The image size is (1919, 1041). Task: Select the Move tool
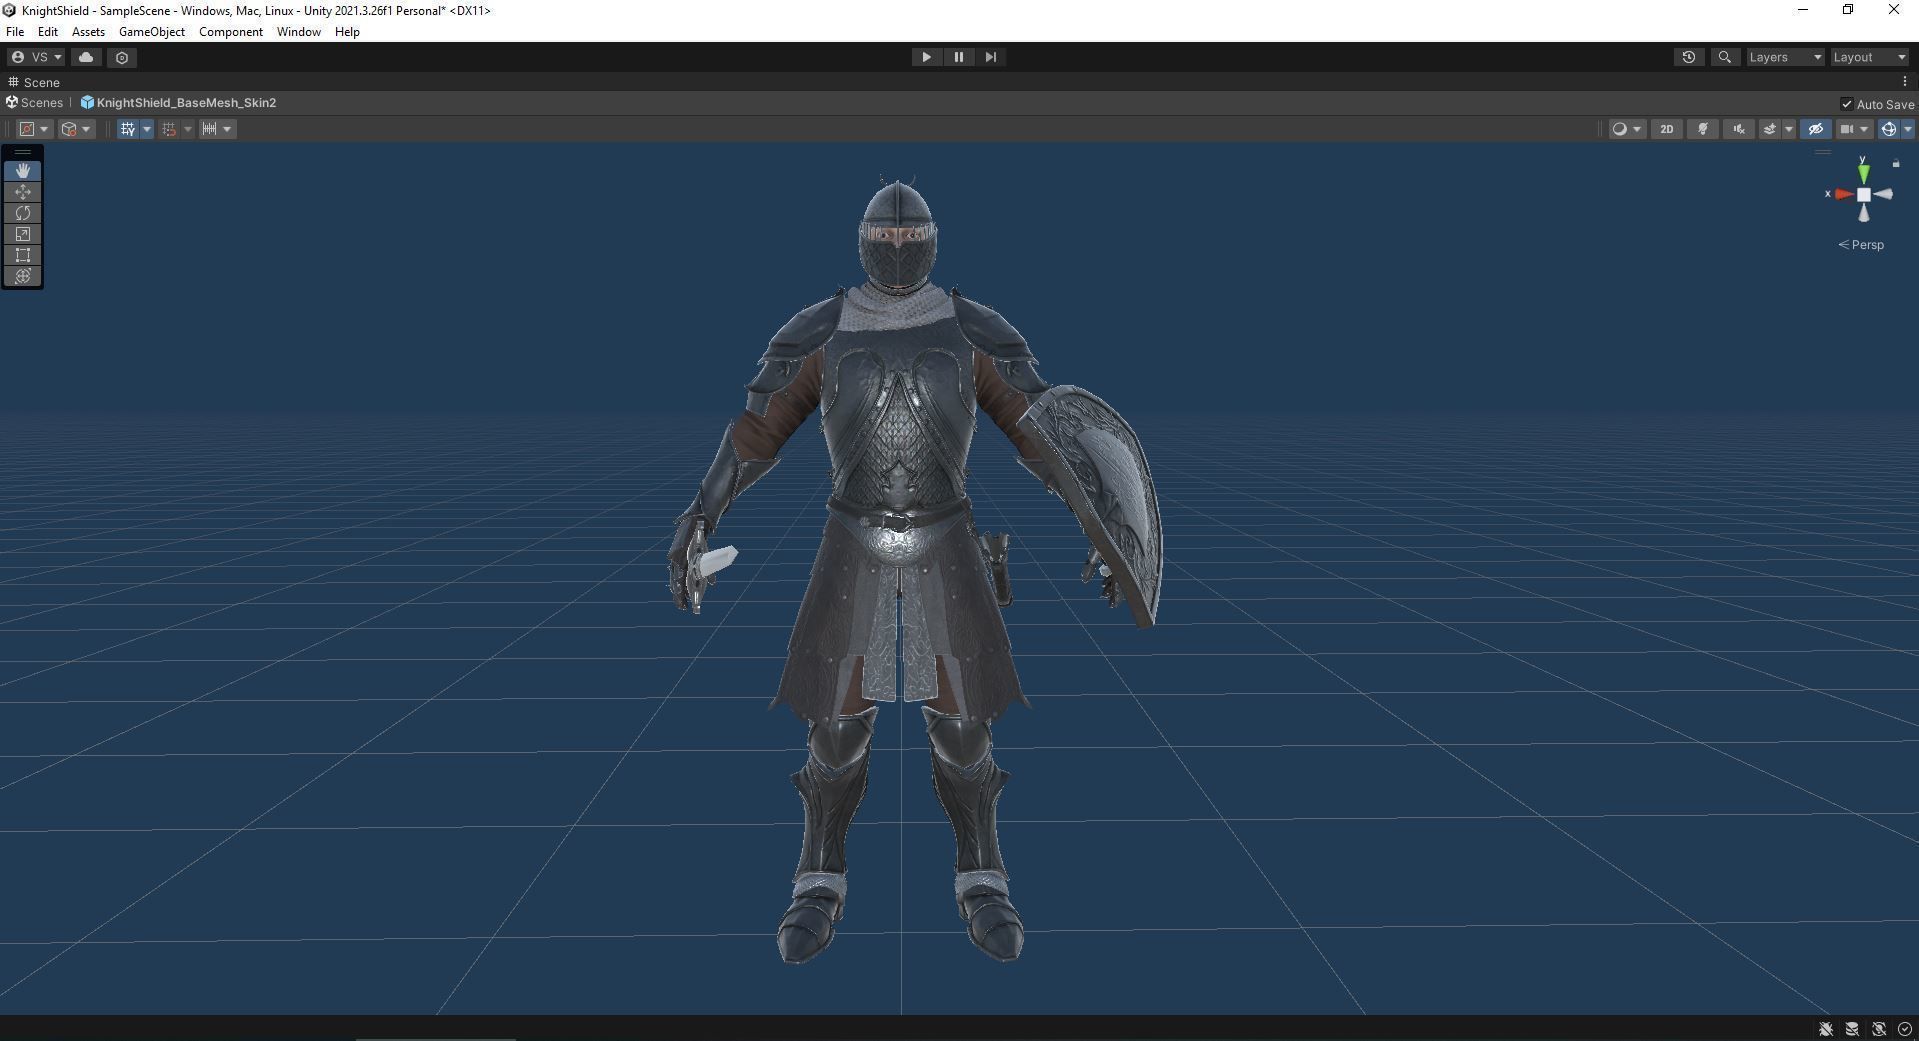pos(23,192)
